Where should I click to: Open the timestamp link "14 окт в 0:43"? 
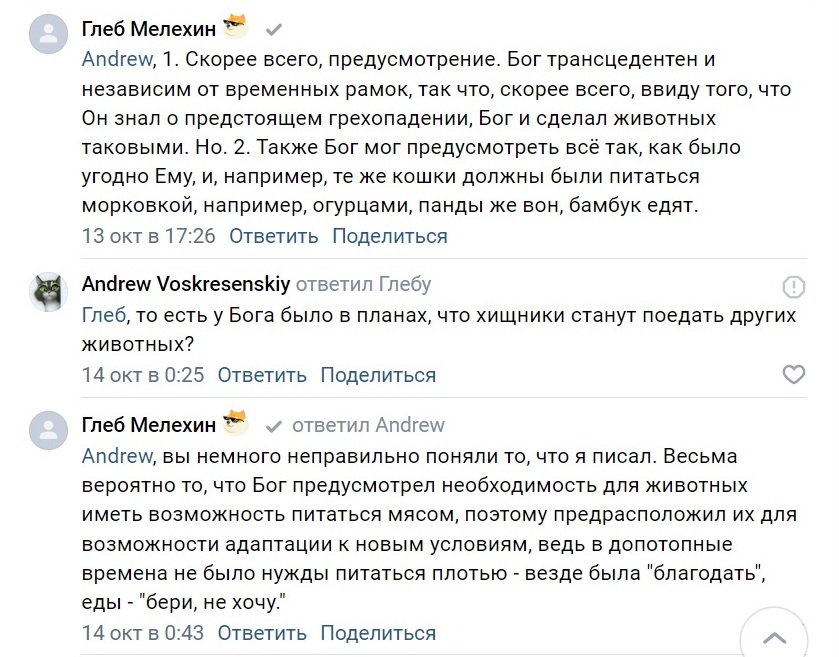click(x=143, y=632)
